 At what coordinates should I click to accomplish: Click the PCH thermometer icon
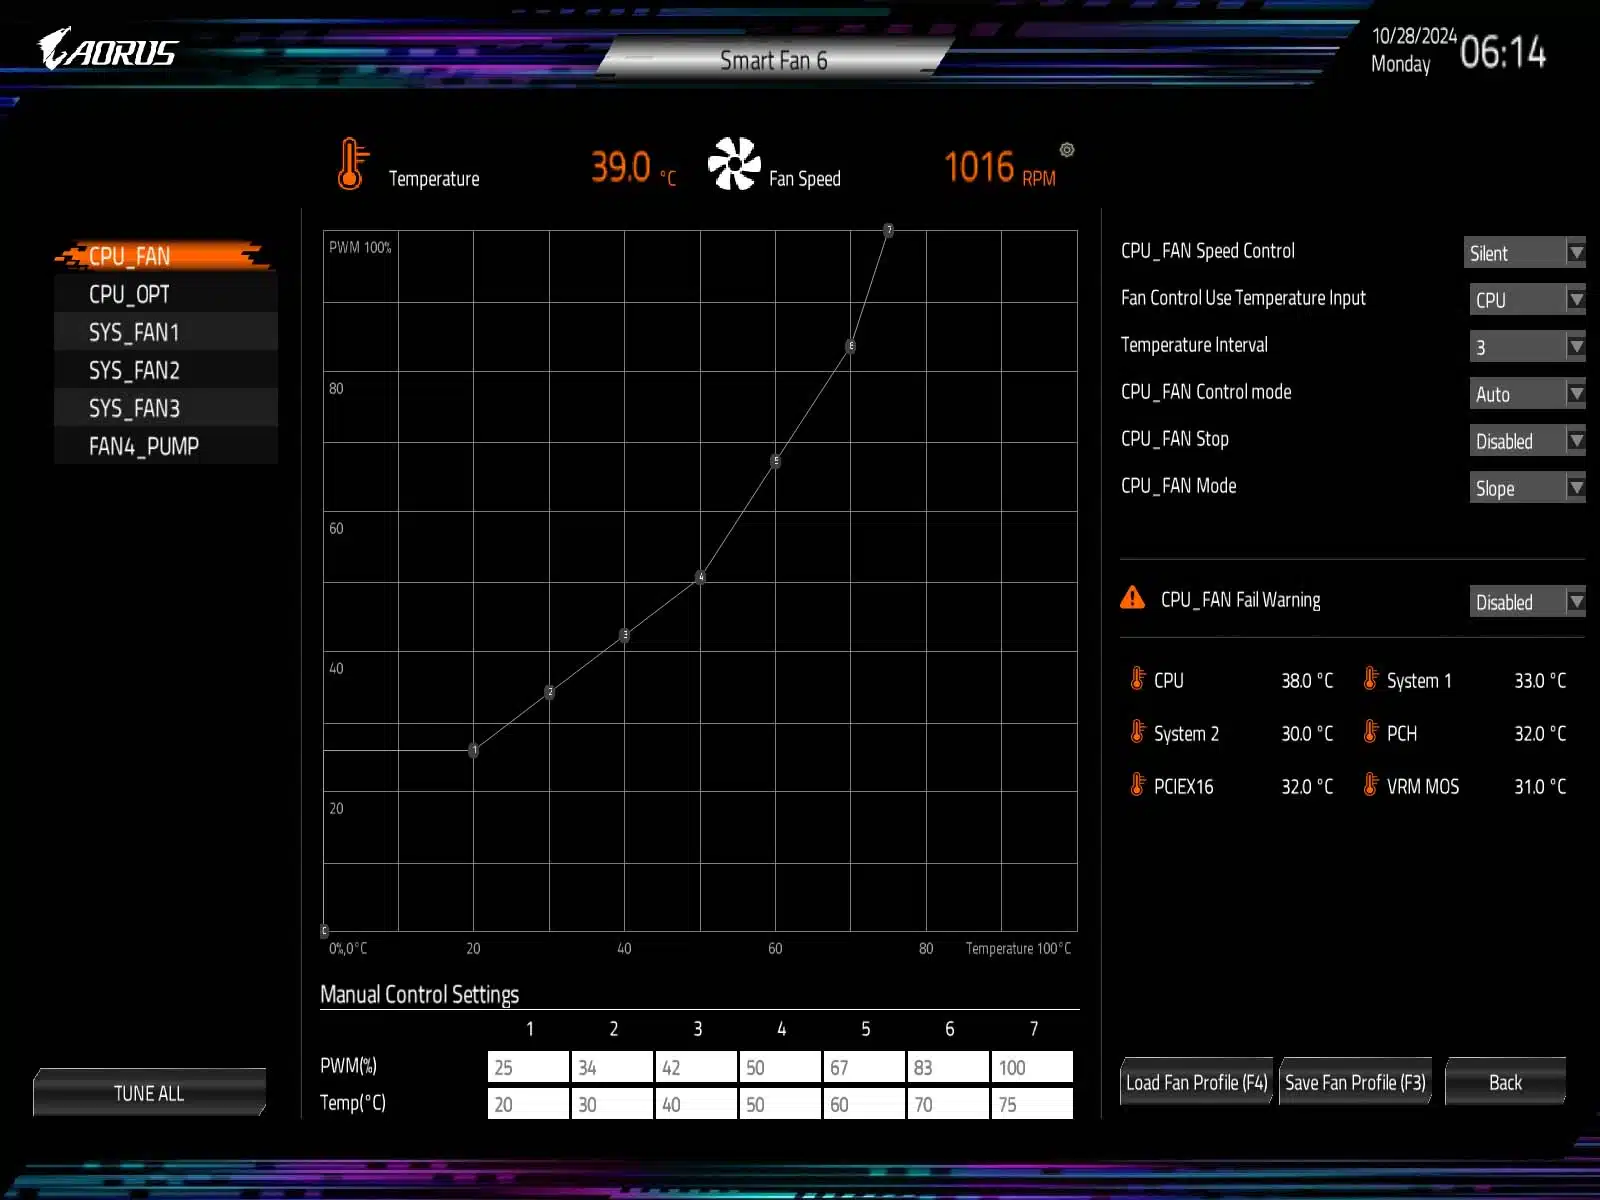1370,732
